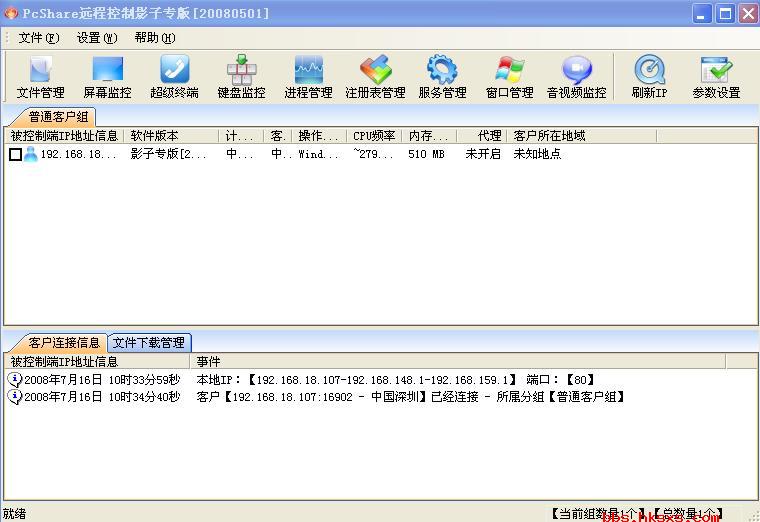Select the 未开启 proxy cell

click(483, 154)
